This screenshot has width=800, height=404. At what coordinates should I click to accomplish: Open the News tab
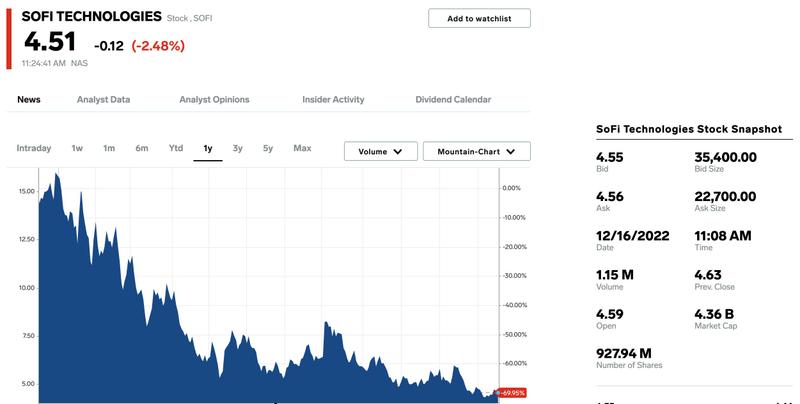[x=29, y=99]
